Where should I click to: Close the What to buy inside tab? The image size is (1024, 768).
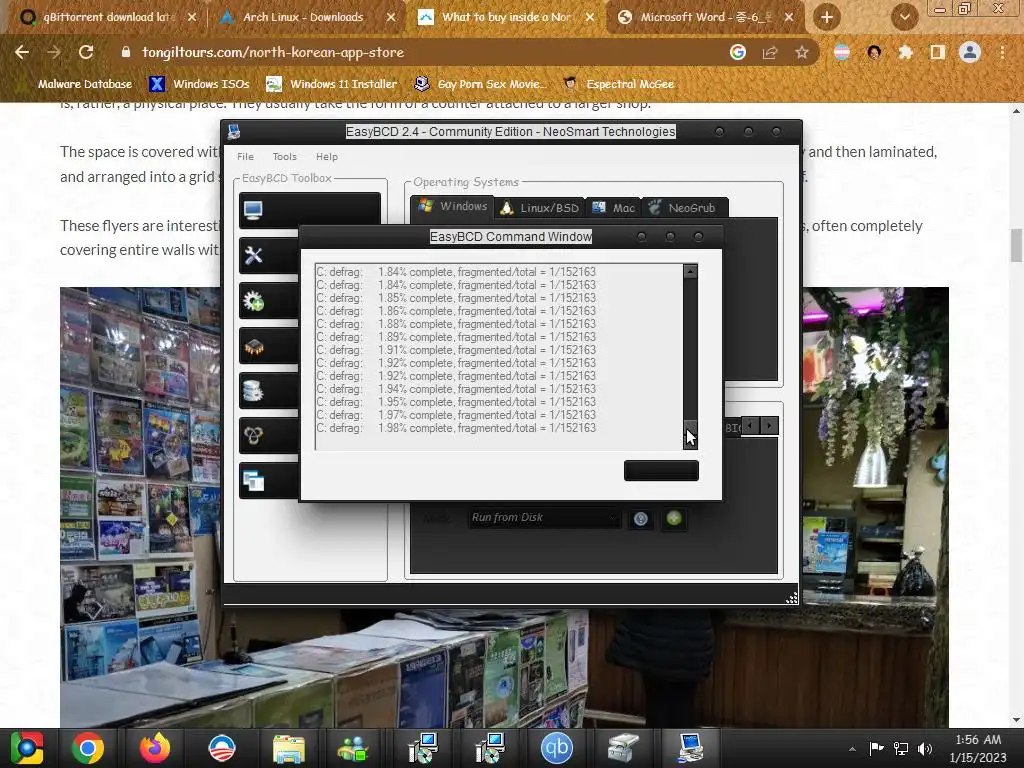(x=590, y=18)
